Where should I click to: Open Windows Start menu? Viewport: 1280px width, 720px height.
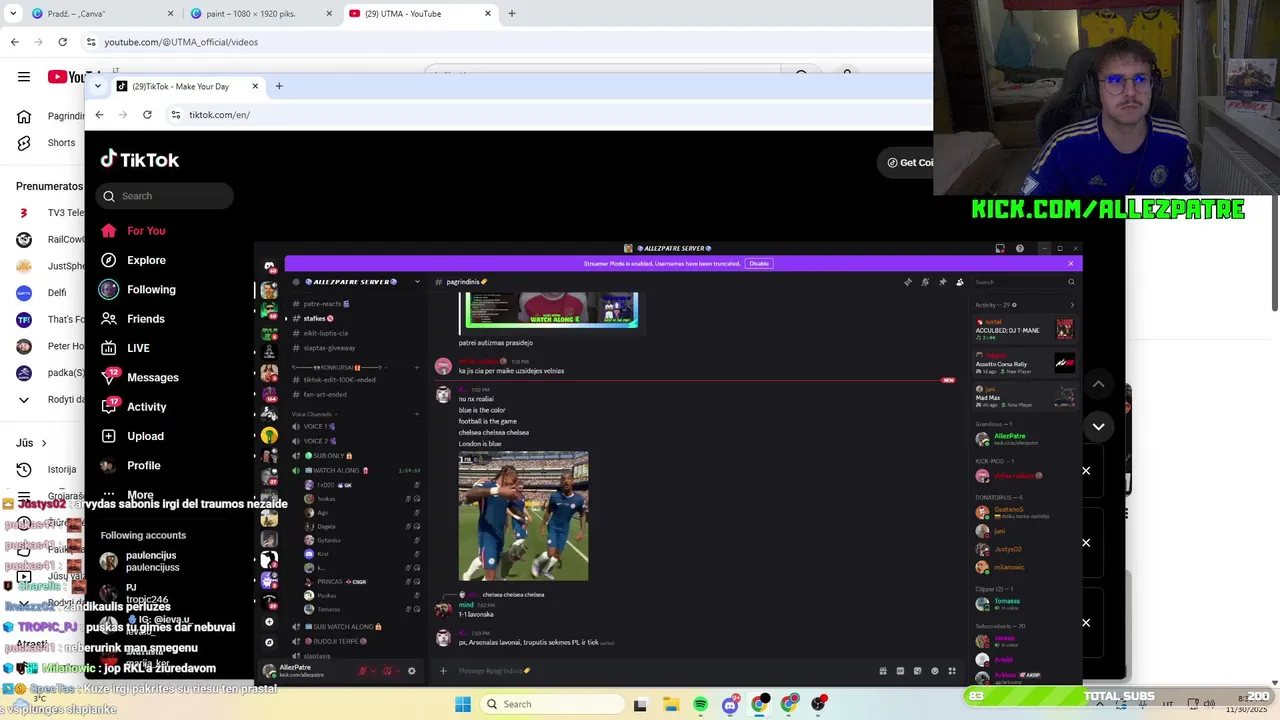463,704
